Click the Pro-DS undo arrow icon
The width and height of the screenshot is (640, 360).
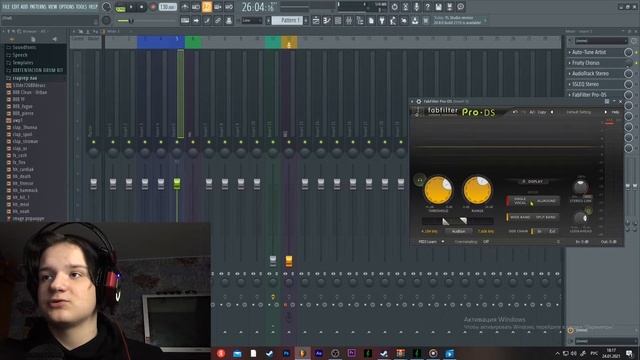pyautogui.click(x=515, y=112)
